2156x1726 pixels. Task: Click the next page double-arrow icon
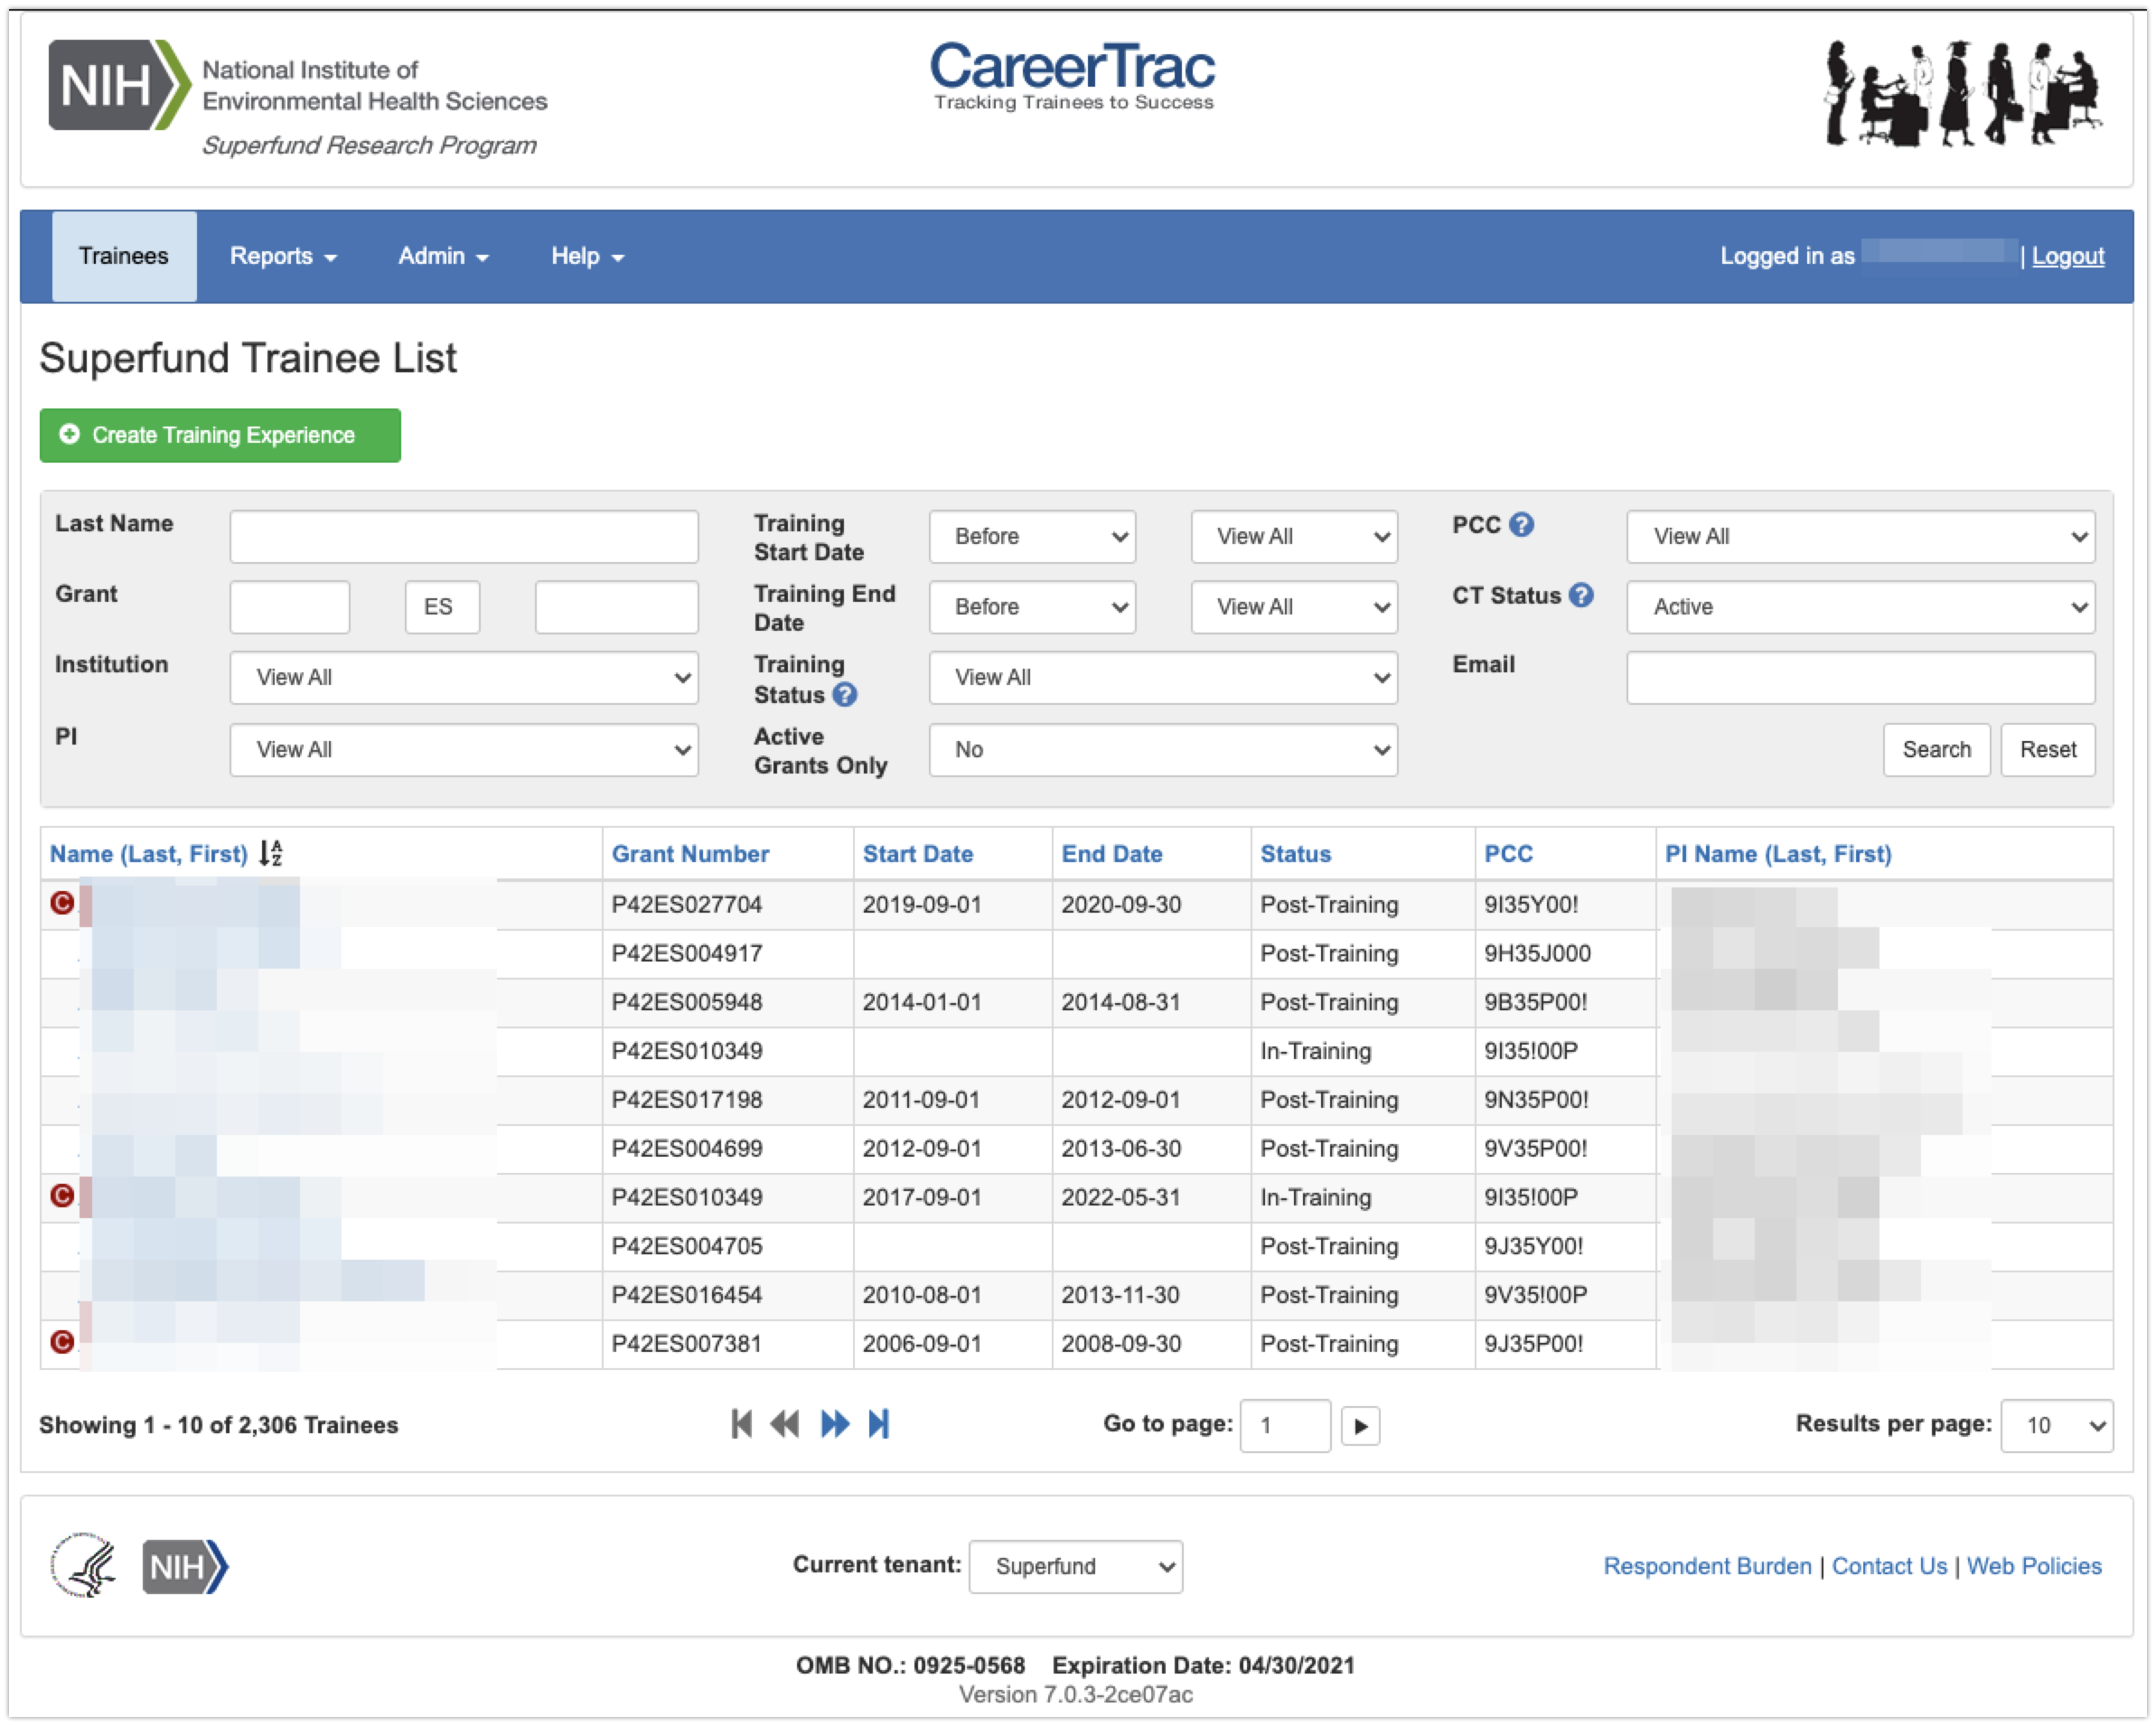click(x=834, y=1424)
